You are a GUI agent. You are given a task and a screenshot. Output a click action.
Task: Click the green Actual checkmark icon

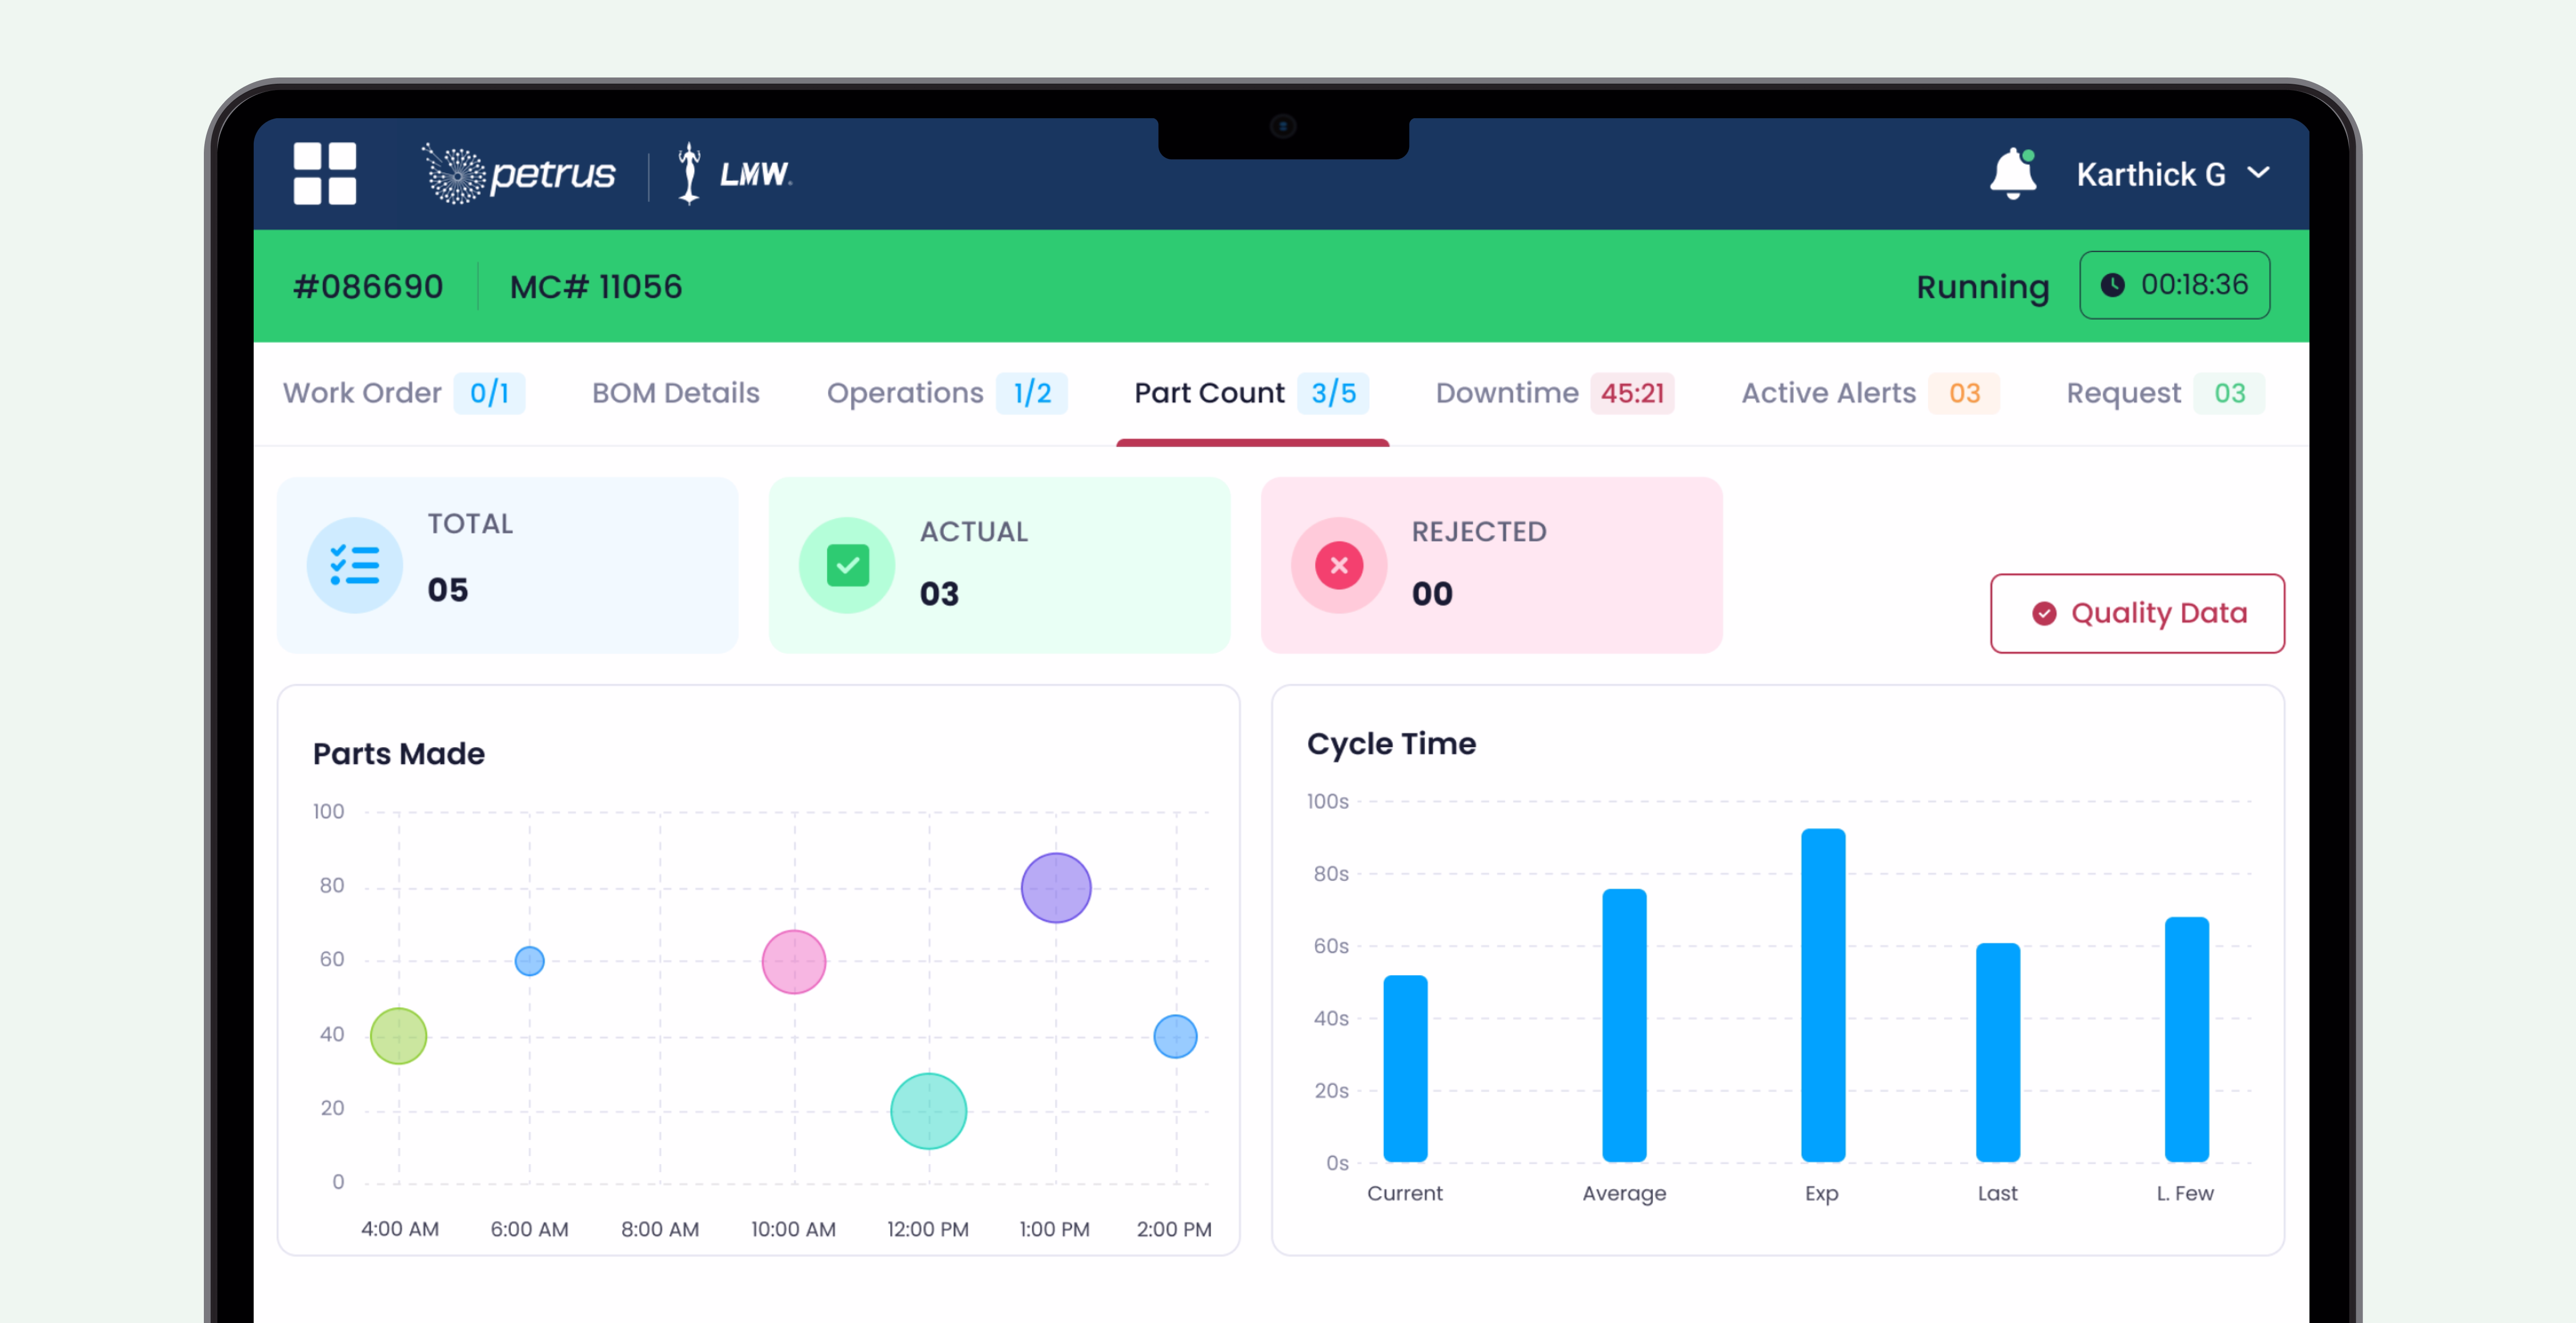[x=847, y=565]
